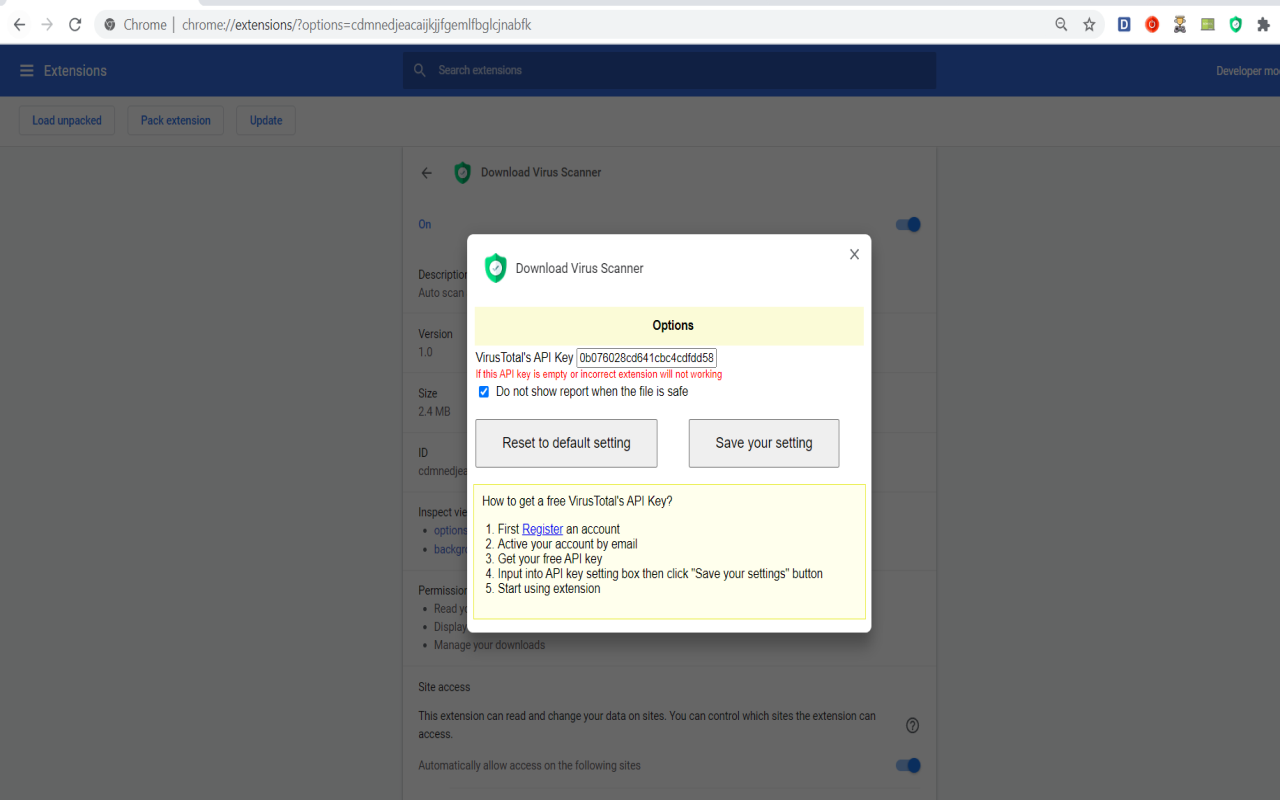
Task: Click the shield logo in the options dialog
Action: coord(495,268)
